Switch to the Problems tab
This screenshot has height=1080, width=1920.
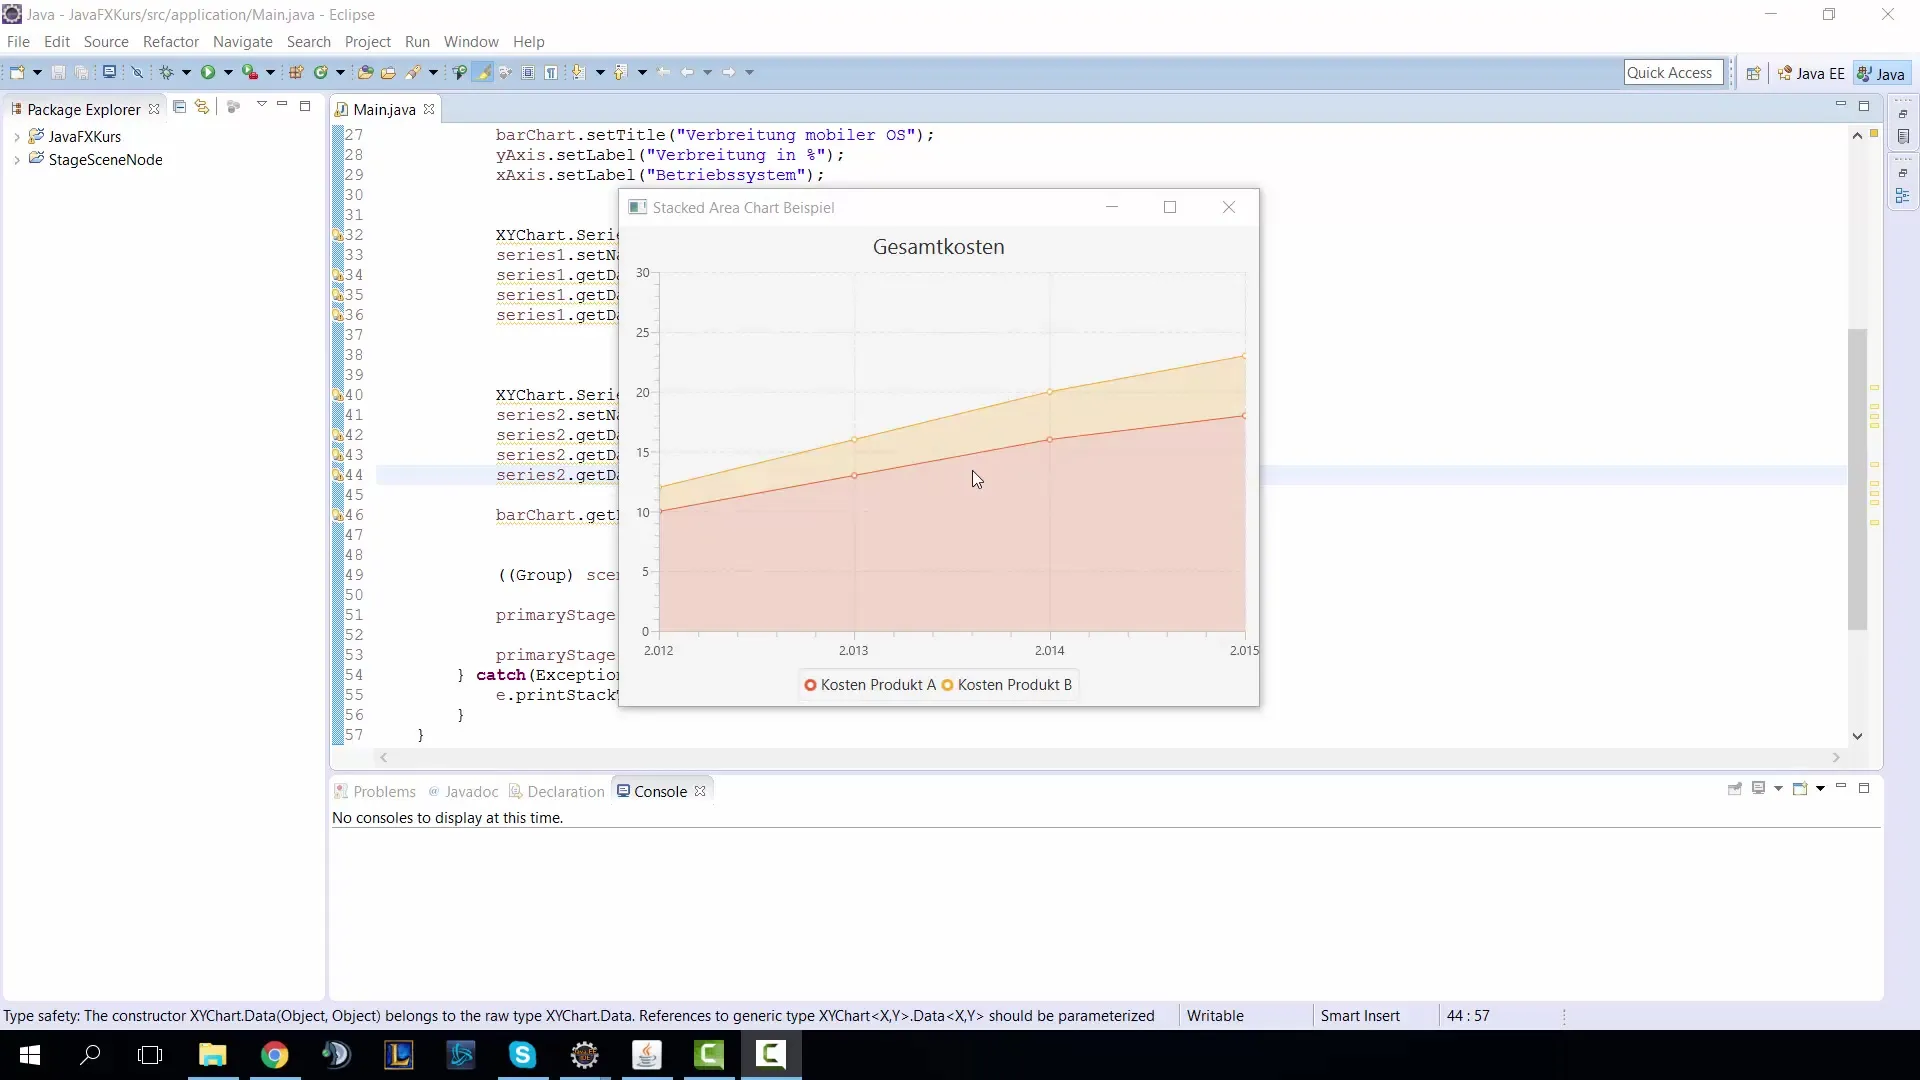pyautogui.click(x=383, y=791)
